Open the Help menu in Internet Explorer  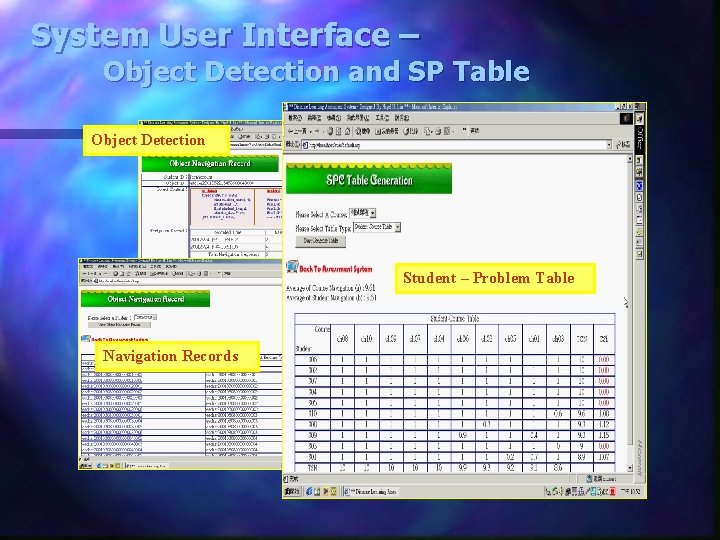click(402, 118)
